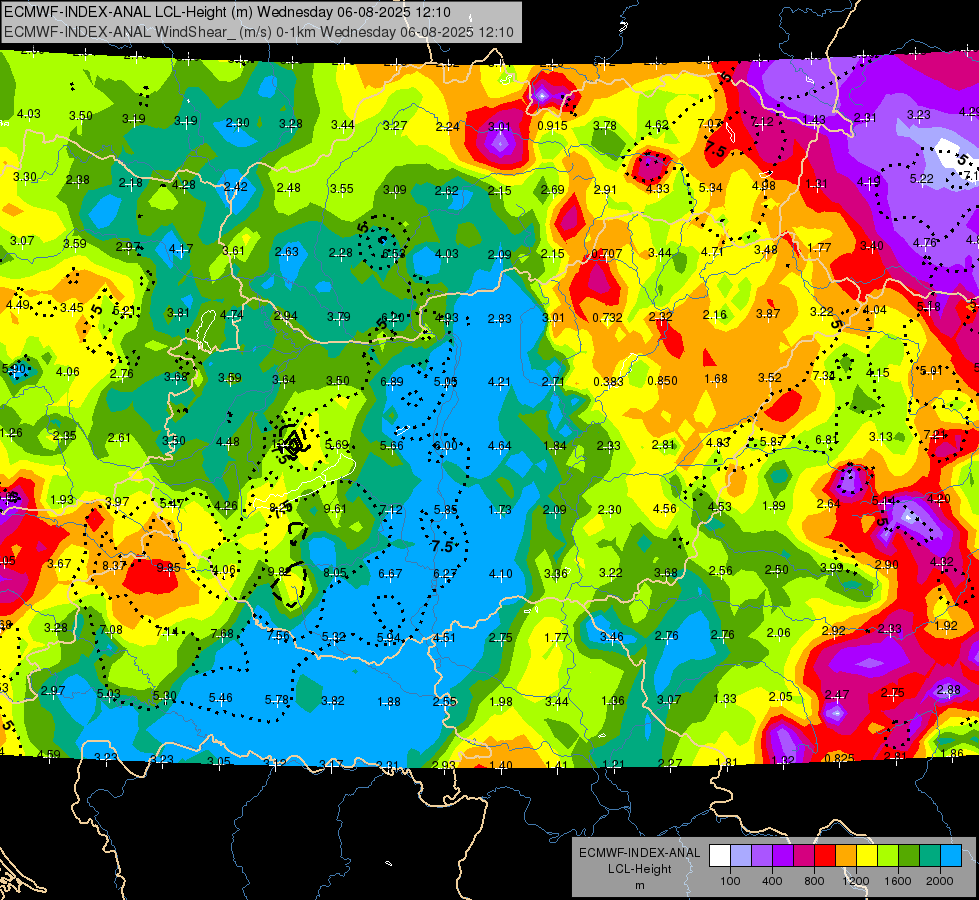Click the wind shear value 8.05
The height and width of the screenshot is (900, 979).
pyautogui.click(x=335, y=572)
